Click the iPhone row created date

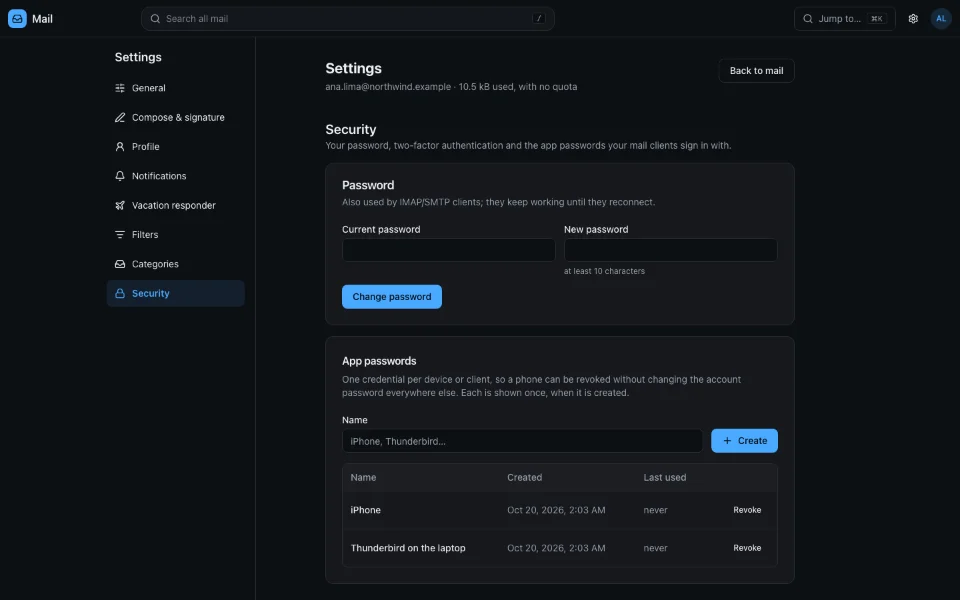coord(556,510)
